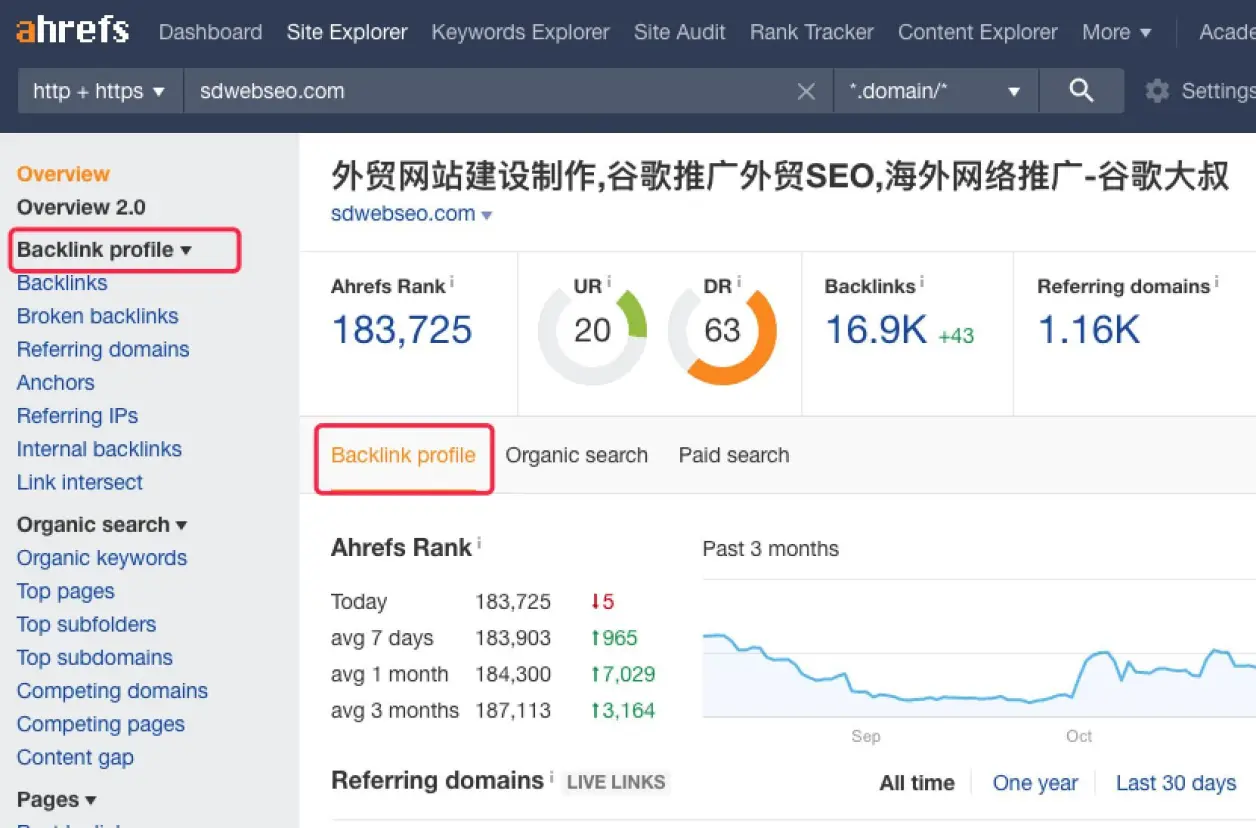This screenshot has width=1256, height=828.
Task: Click info icon beside Referring domains metric
Action: (1216, 284)
